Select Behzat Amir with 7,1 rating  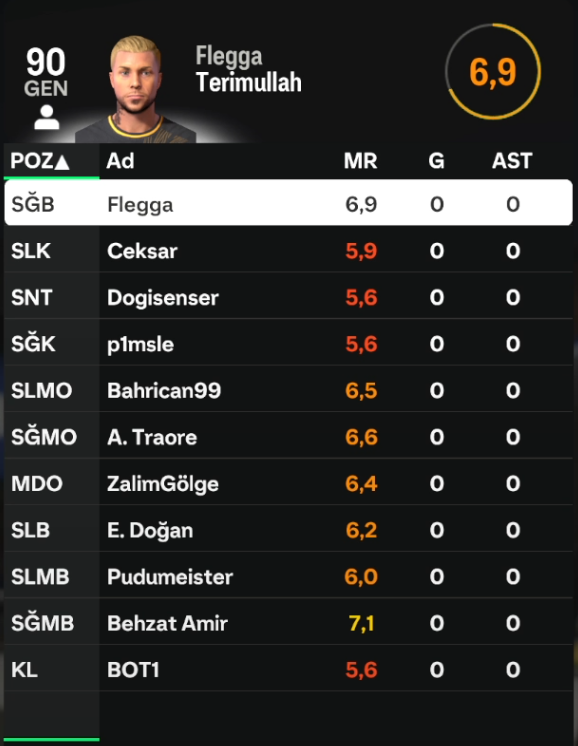[x=288, y=623]
